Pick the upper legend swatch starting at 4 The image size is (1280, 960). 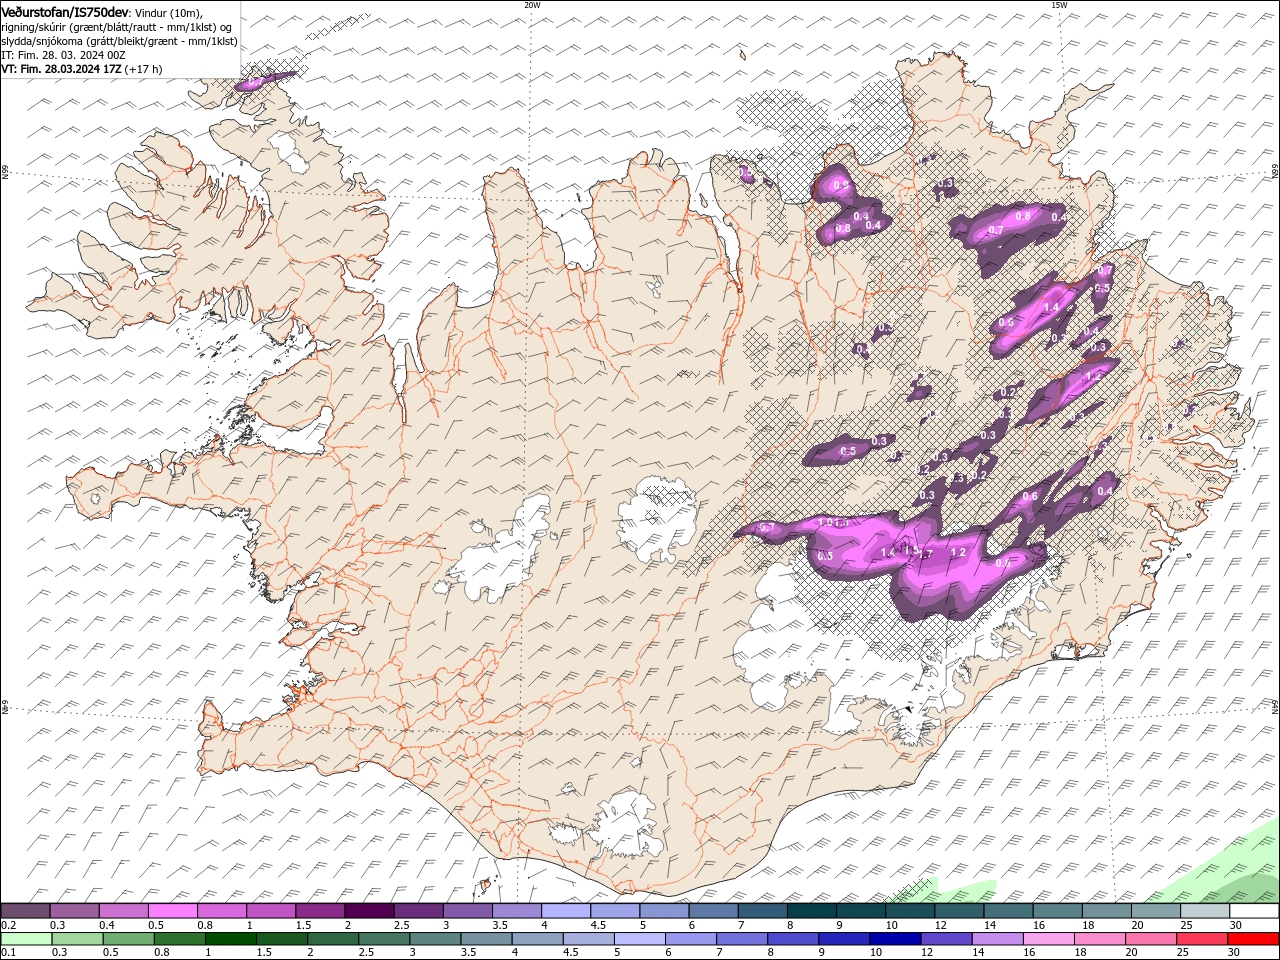tap(565, 911)
